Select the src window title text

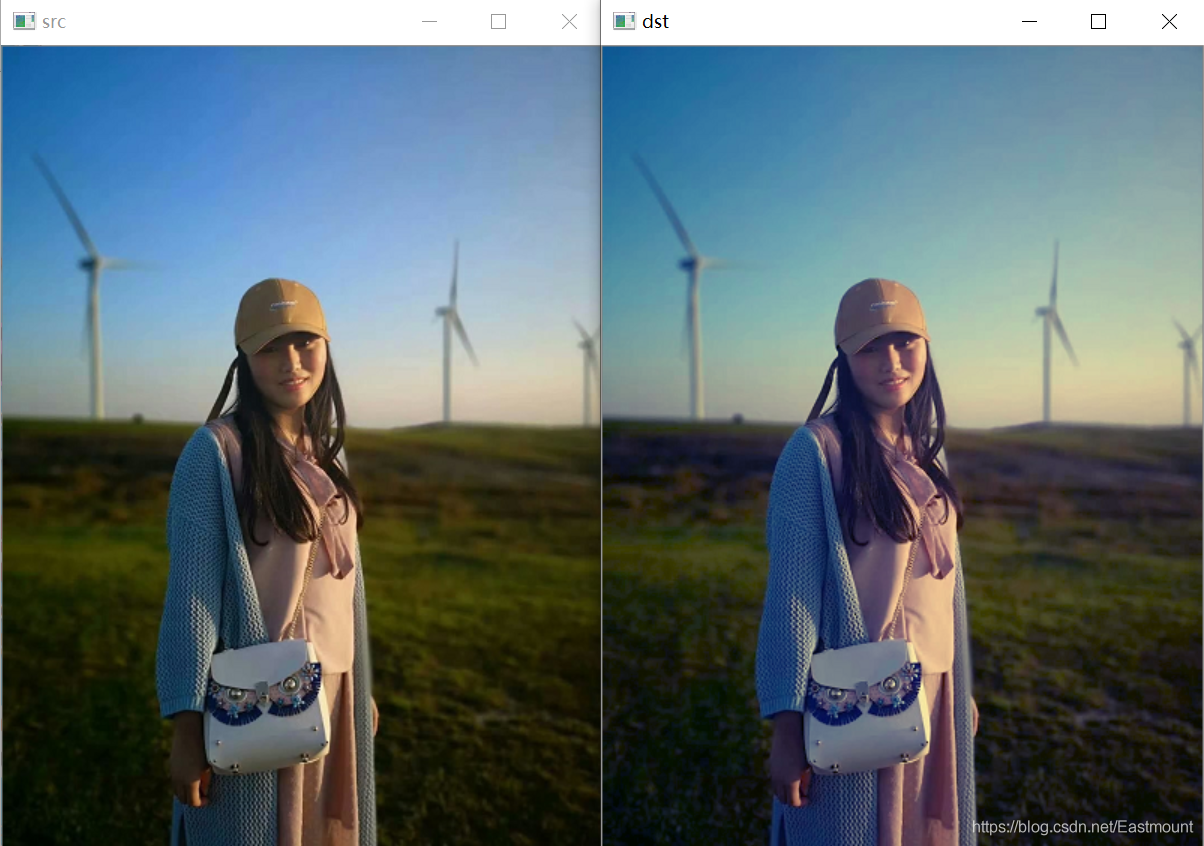pos(54,22)
